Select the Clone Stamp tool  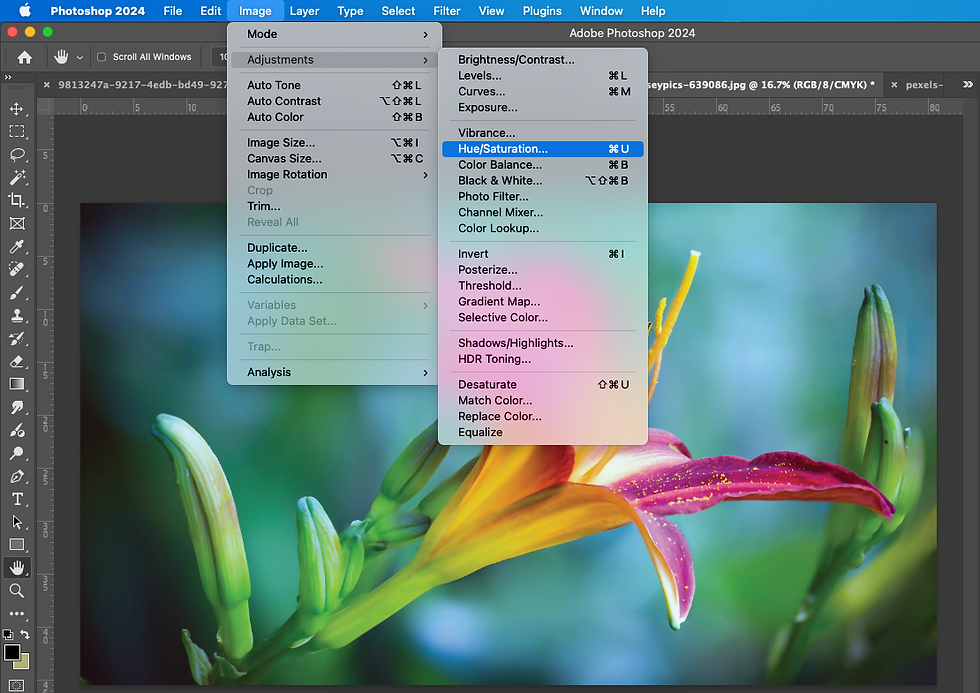17,316
